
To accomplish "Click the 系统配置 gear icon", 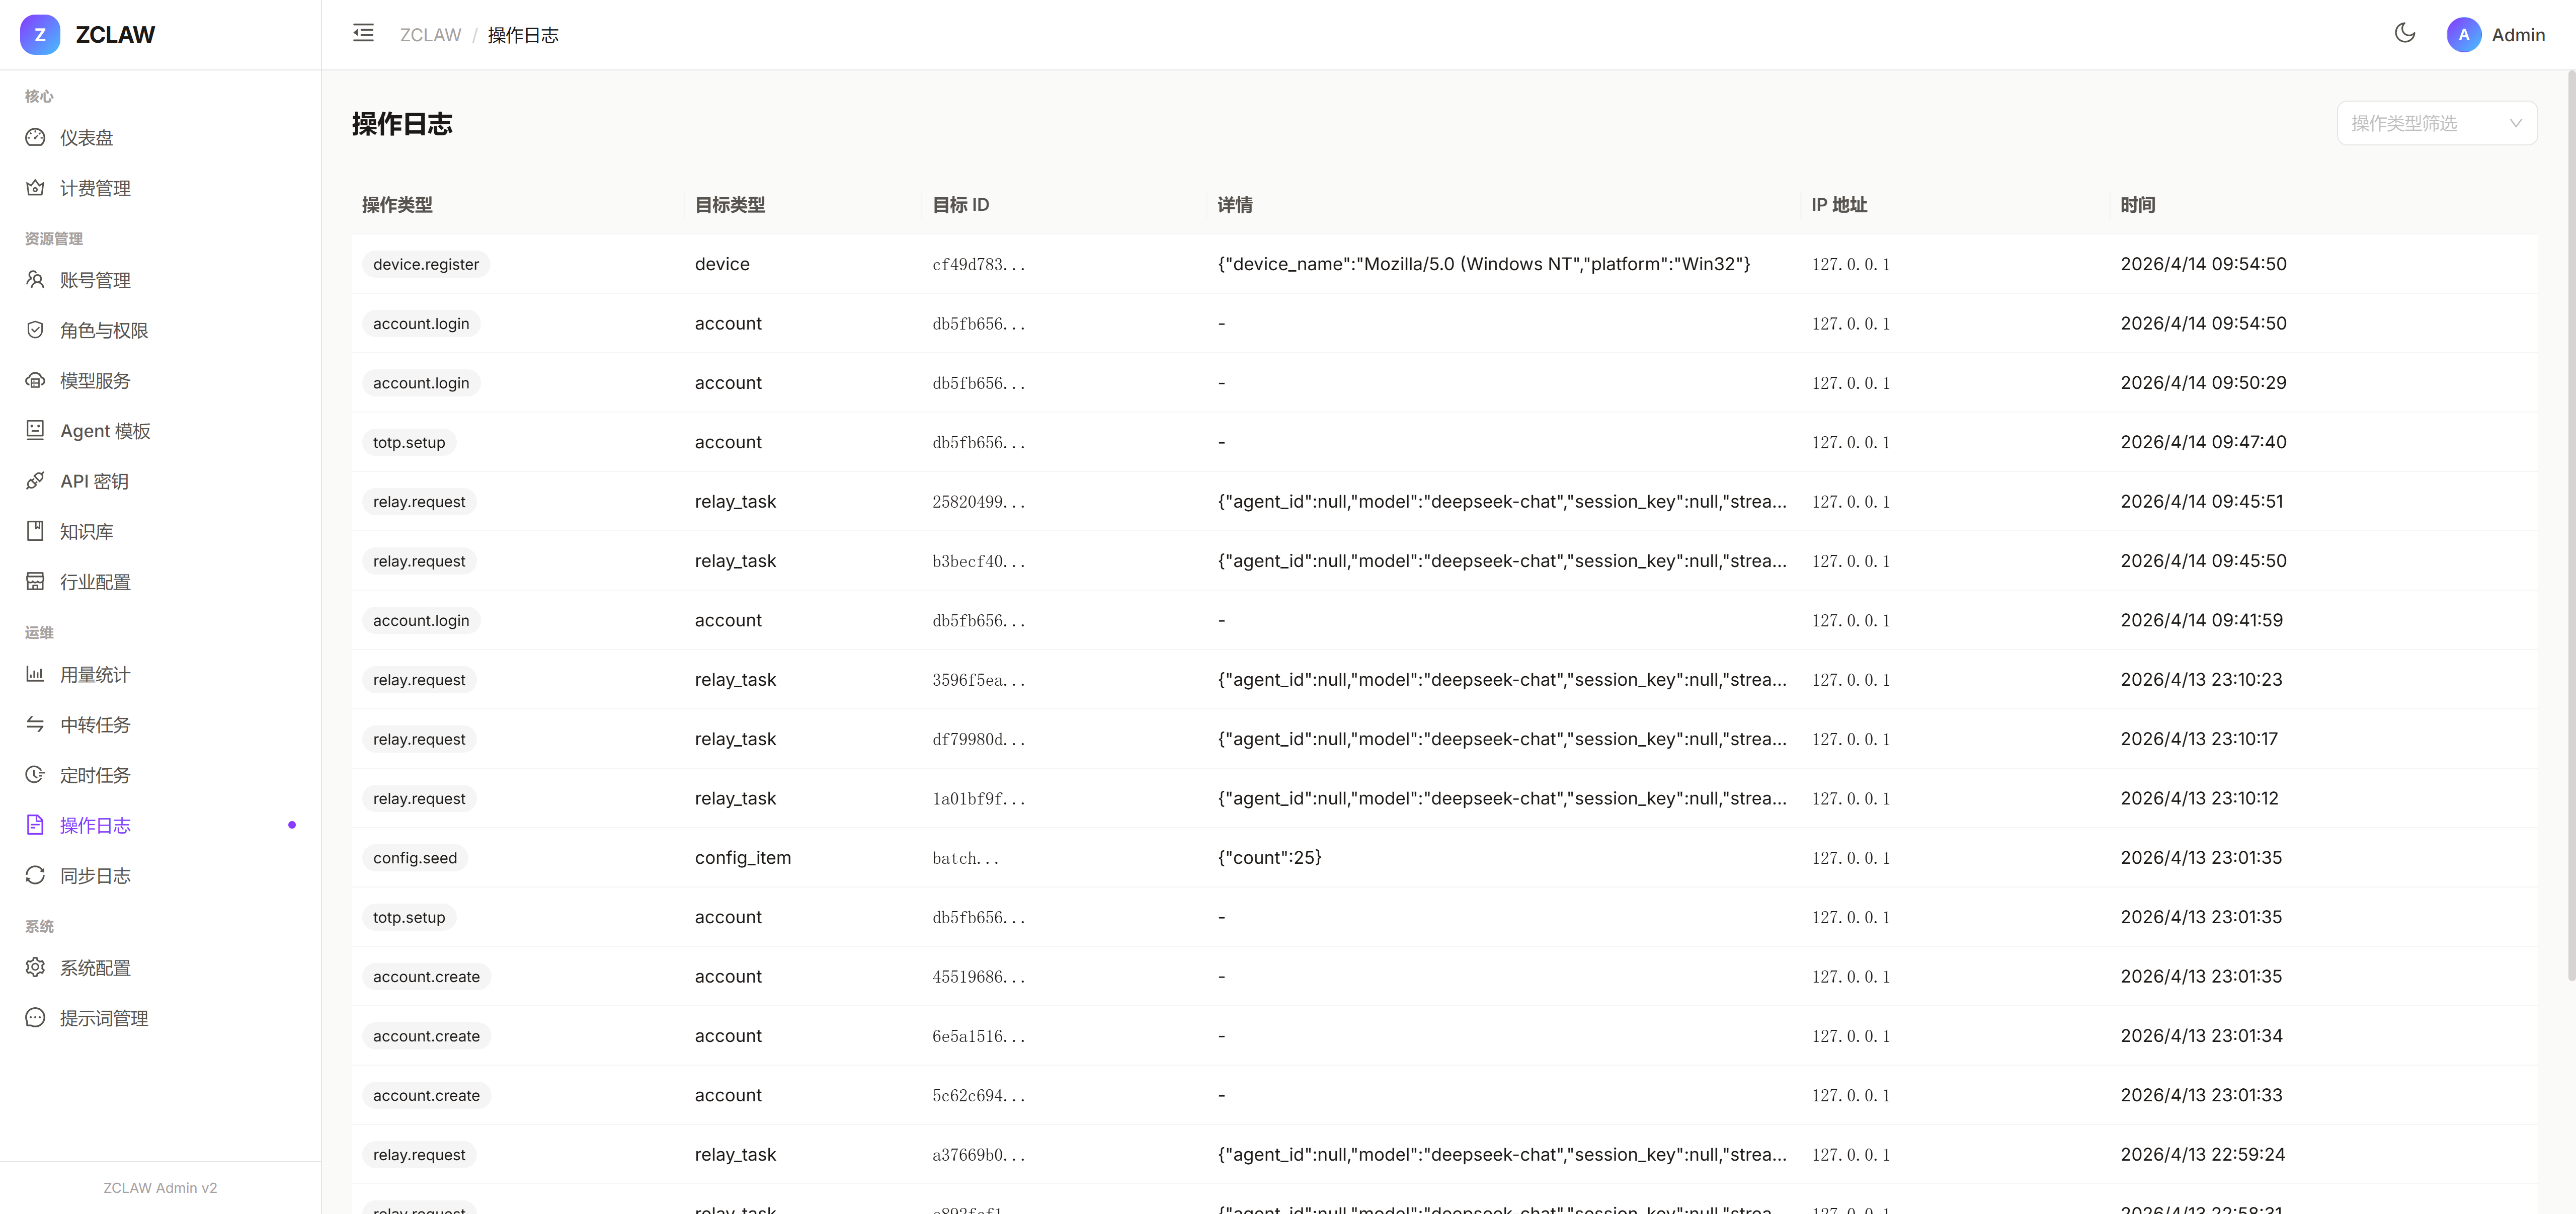I will point(36,967).
